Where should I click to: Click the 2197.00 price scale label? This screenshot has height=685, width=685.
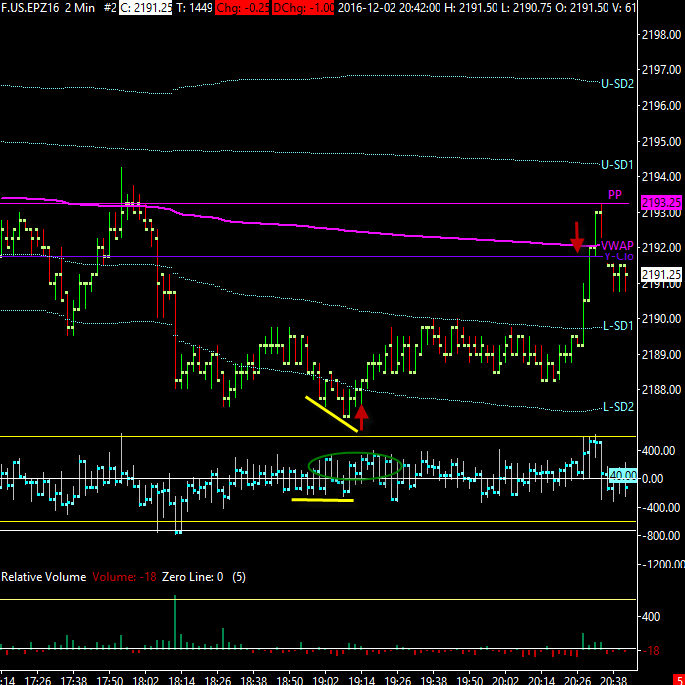[661, 69]
